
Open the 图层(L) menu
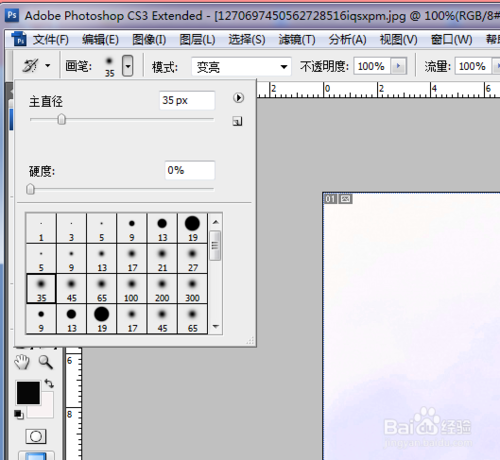(x=197, y=40)
